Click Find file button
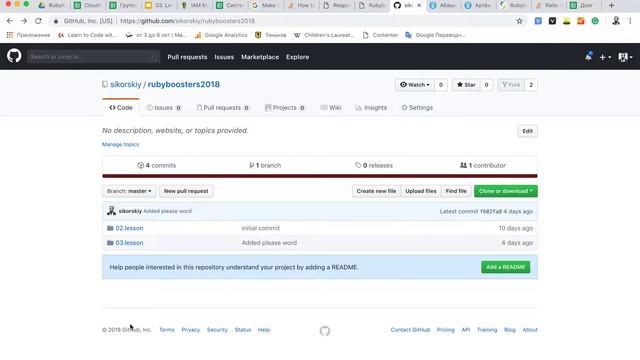Viewport: 640px width, 360px height. 456,191
